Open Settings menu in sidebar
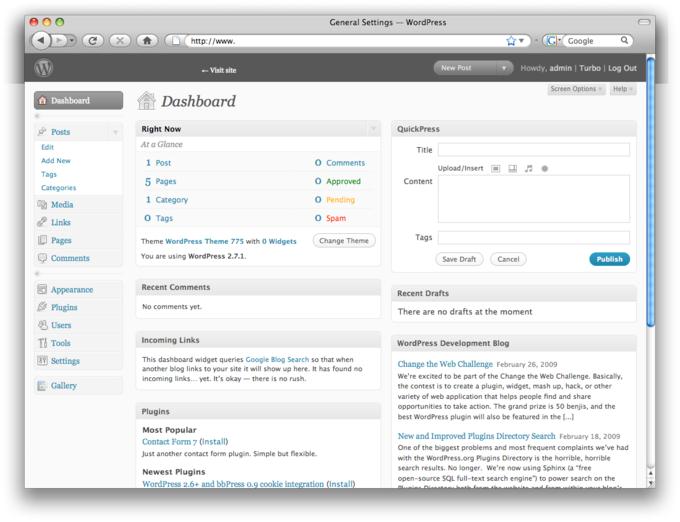The height and width of the screenshot is (522, 680). point(65,361)
